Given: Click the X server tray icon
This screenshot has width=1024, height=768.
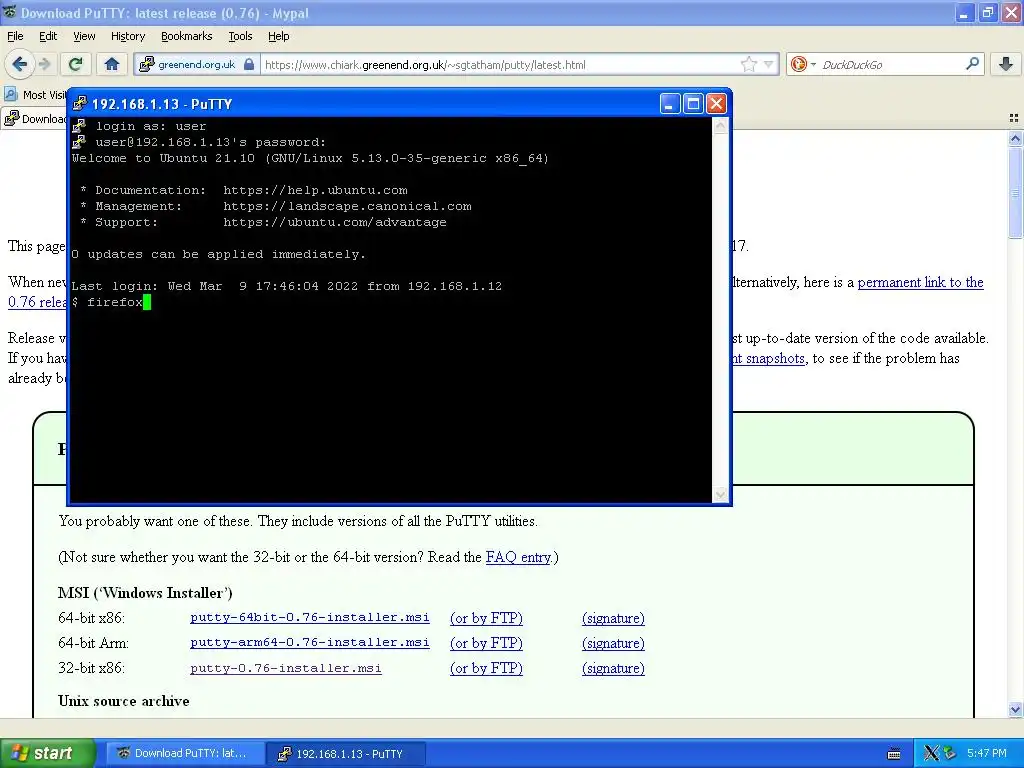Looking at the screenshot, I should [931, 753].
